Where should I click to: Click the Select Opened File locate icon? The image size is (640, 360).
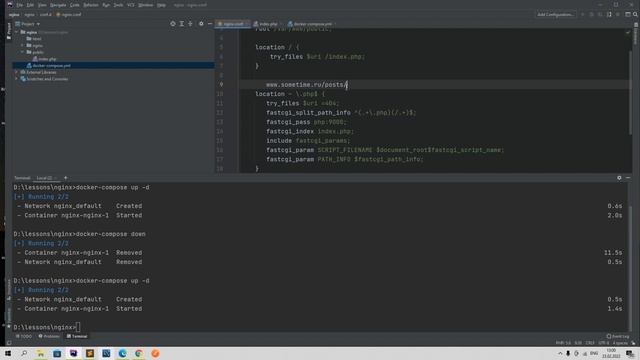click(x=173, y=24)
